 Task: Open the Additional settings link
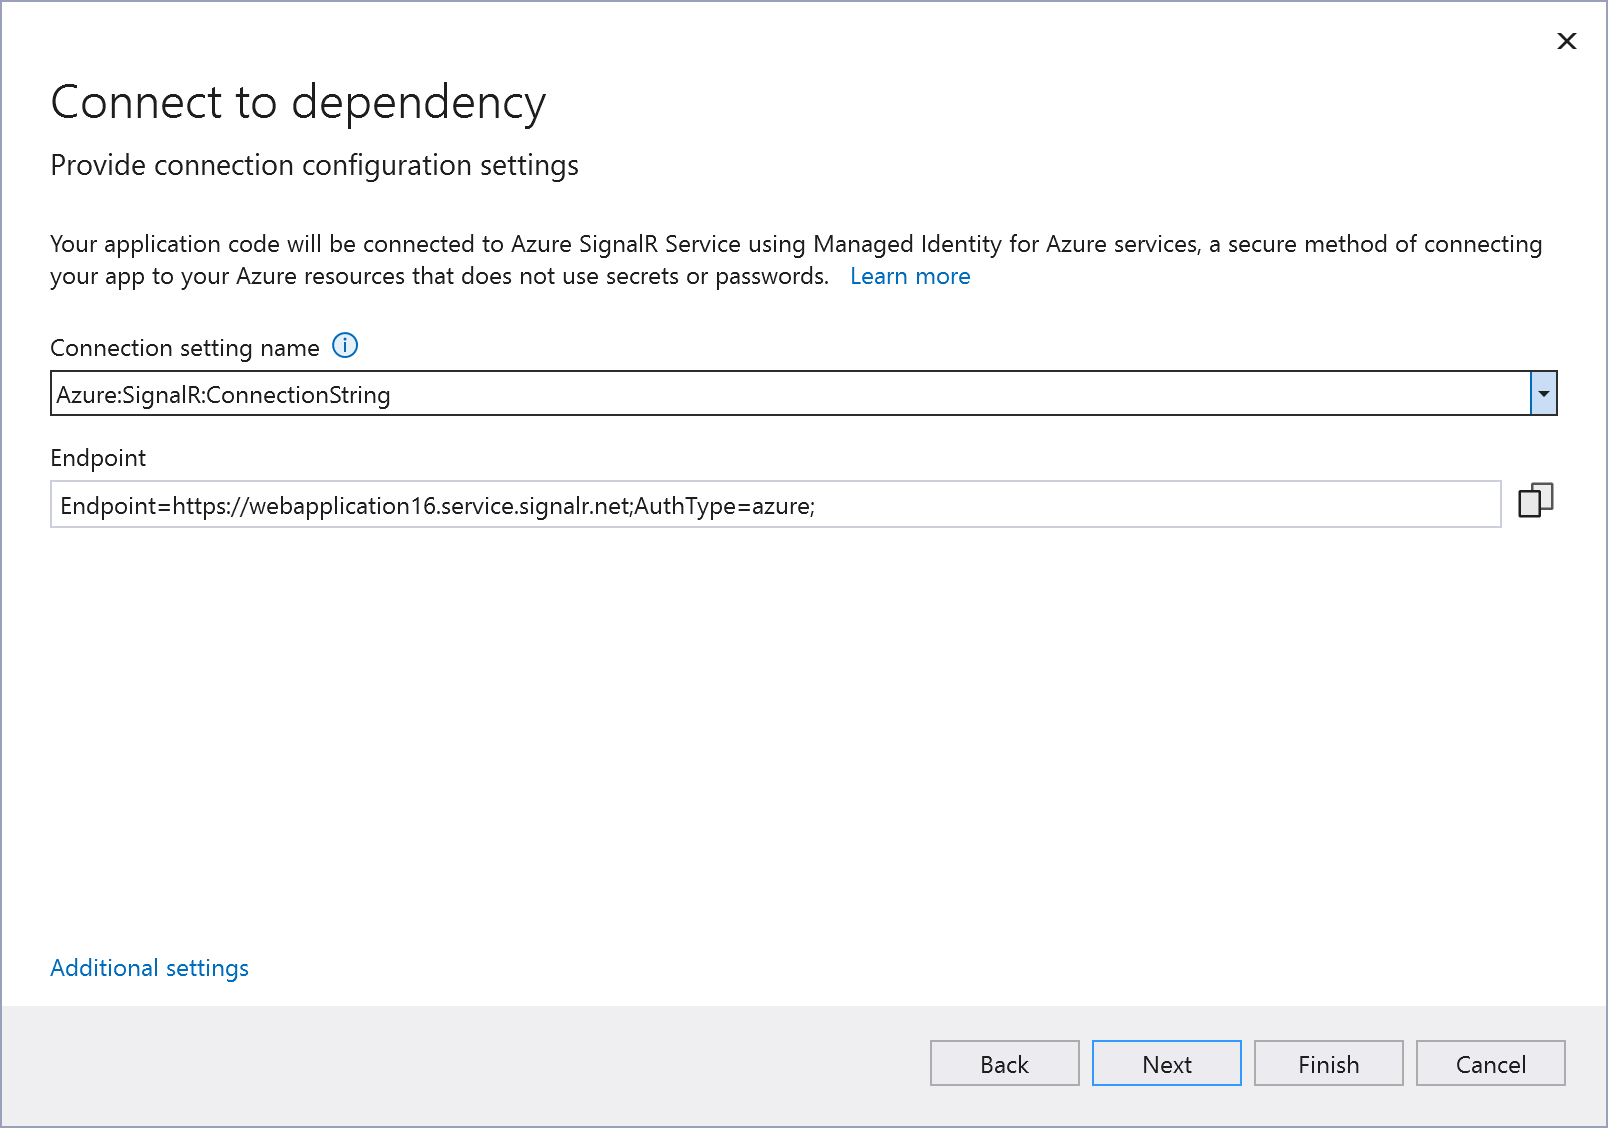pyautogui.click(x=149, y=968)
